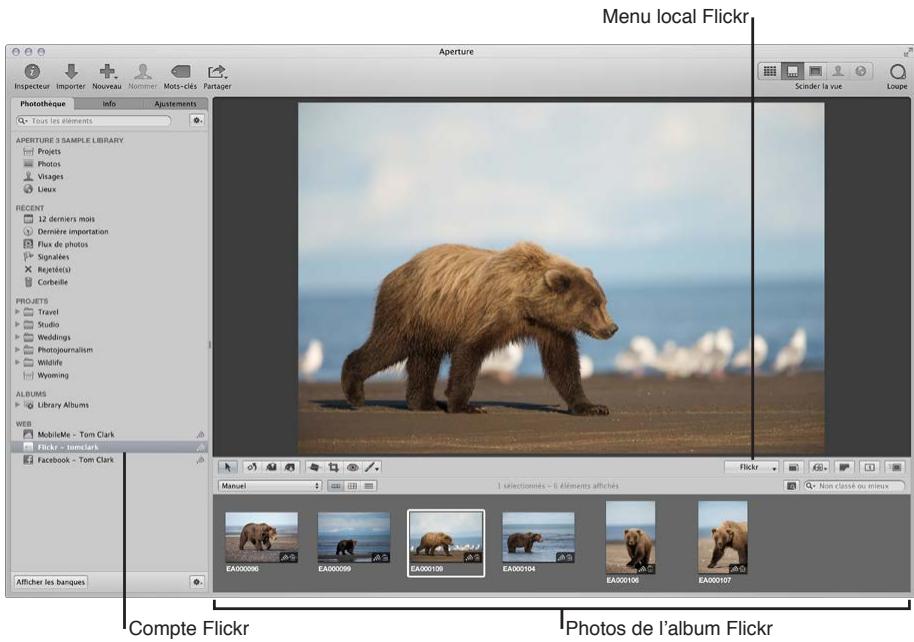The width and height of the screenshot is (914, 642).
Task: Expand the Wildlife project folder
Action: [17, 362]
